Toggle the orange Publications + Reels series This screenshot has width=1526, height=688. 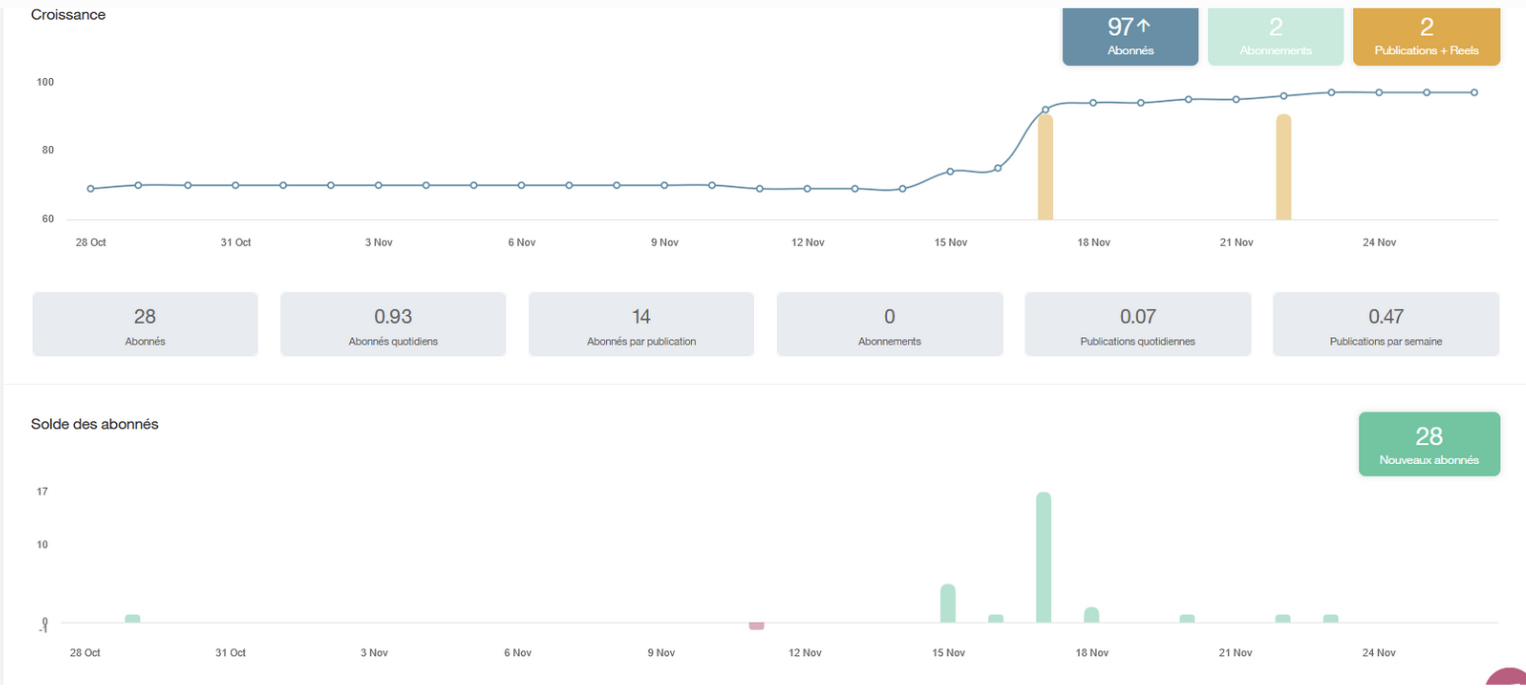1426,36
